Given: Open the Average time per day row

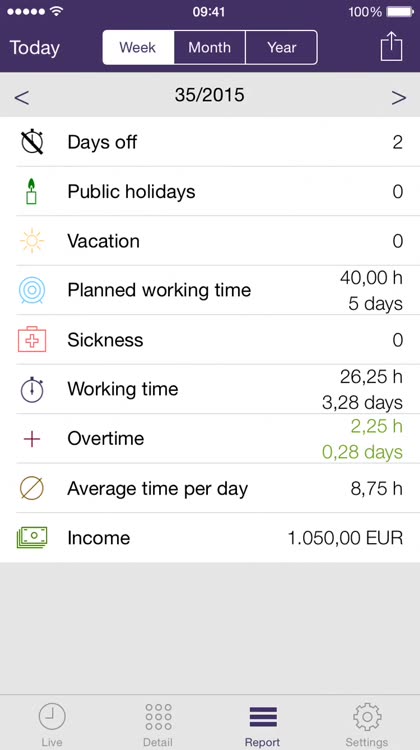Looking at the screenshot, I should [210, 488].
